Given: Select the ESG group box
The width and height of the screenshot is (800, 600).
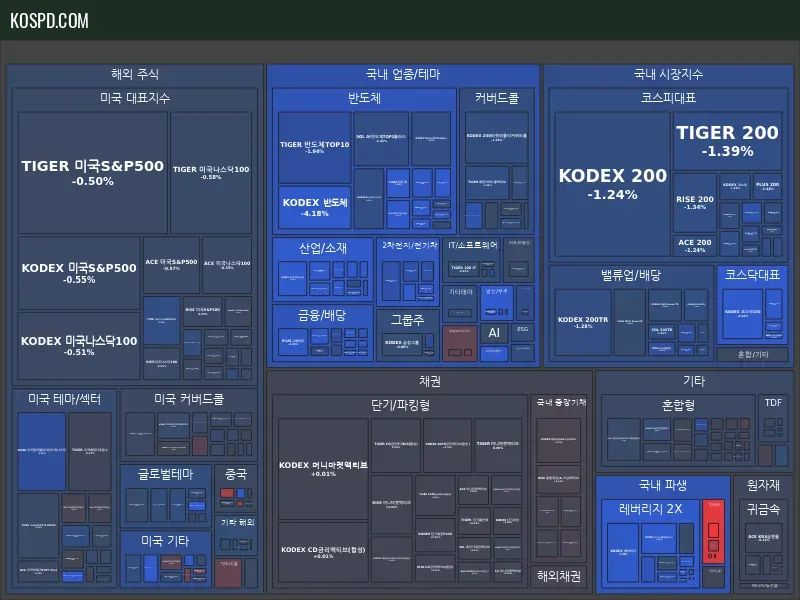Looking at the screenshot, I should pyautogui.click(x=522, y=332).
